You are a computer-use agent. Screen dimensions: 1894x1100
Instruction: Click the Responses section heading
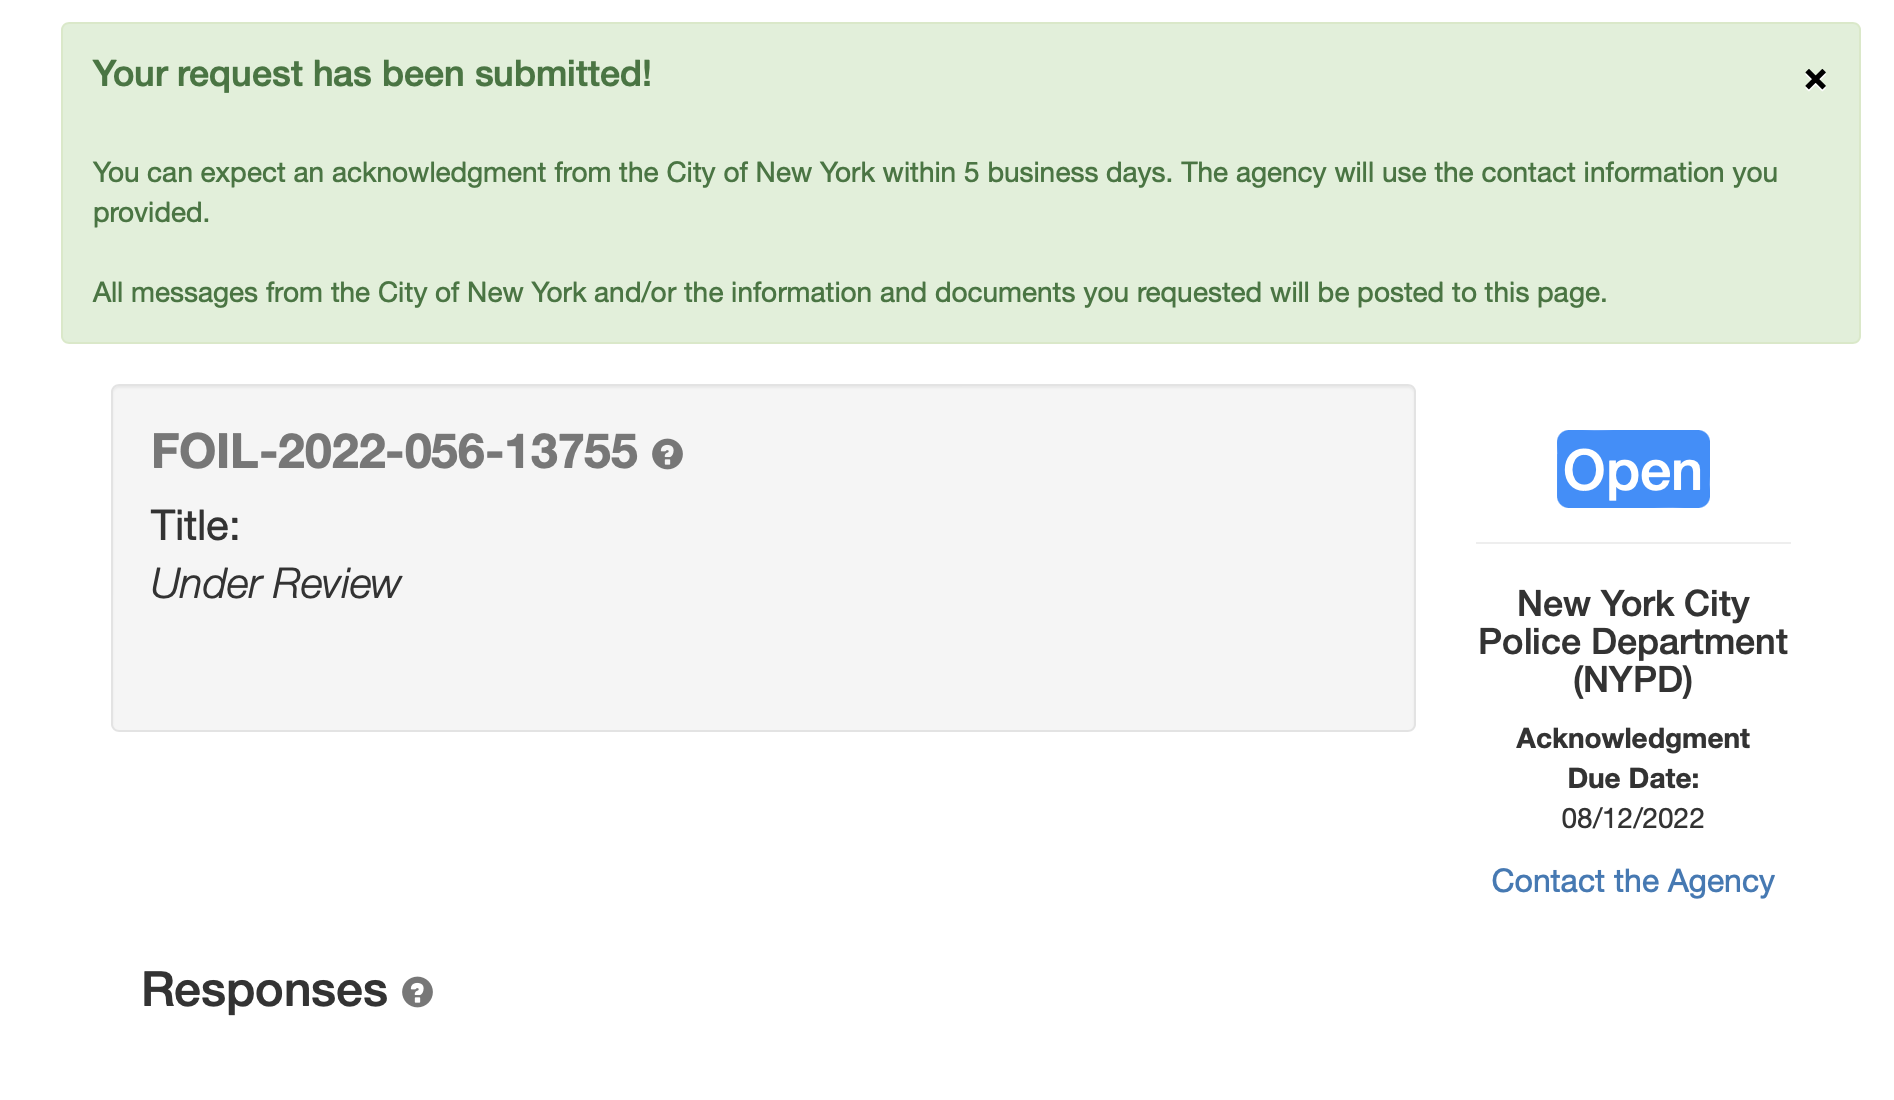click(x=264, y=990)
